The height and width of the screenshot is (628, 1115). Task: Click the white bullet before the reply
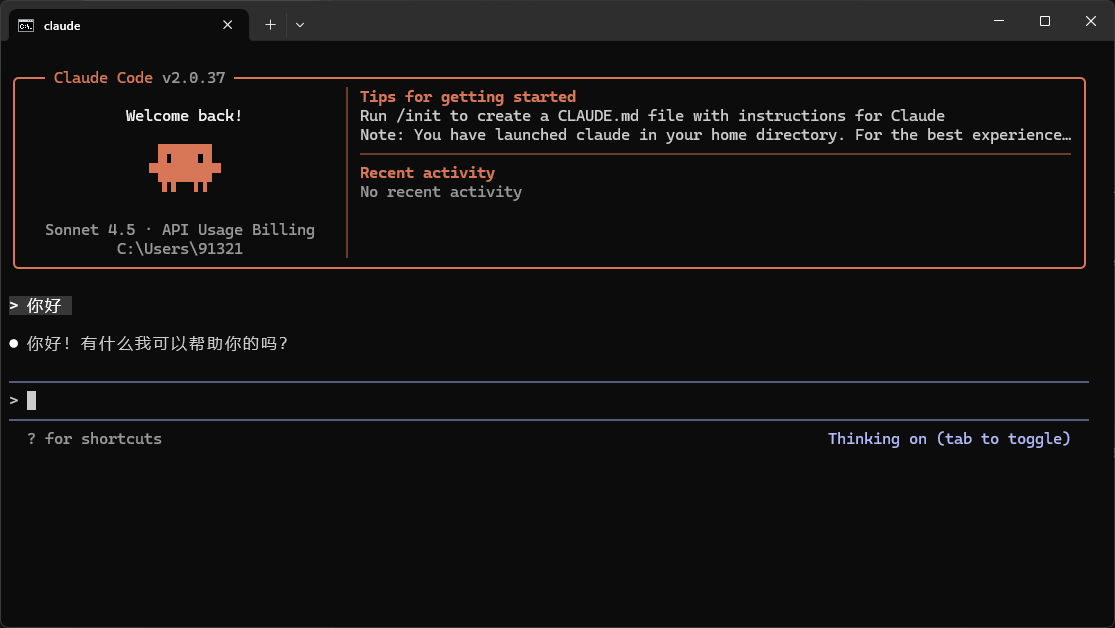[14, 344]
